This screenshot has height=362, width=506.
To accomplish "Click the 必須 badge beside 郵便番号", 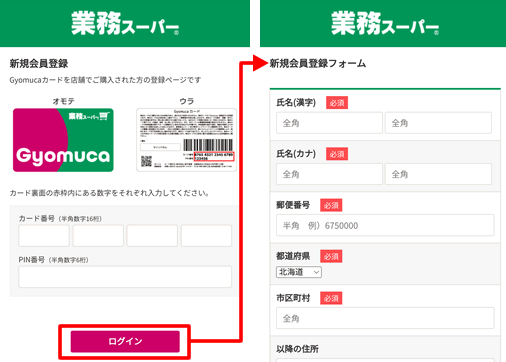I will point(331,205).
